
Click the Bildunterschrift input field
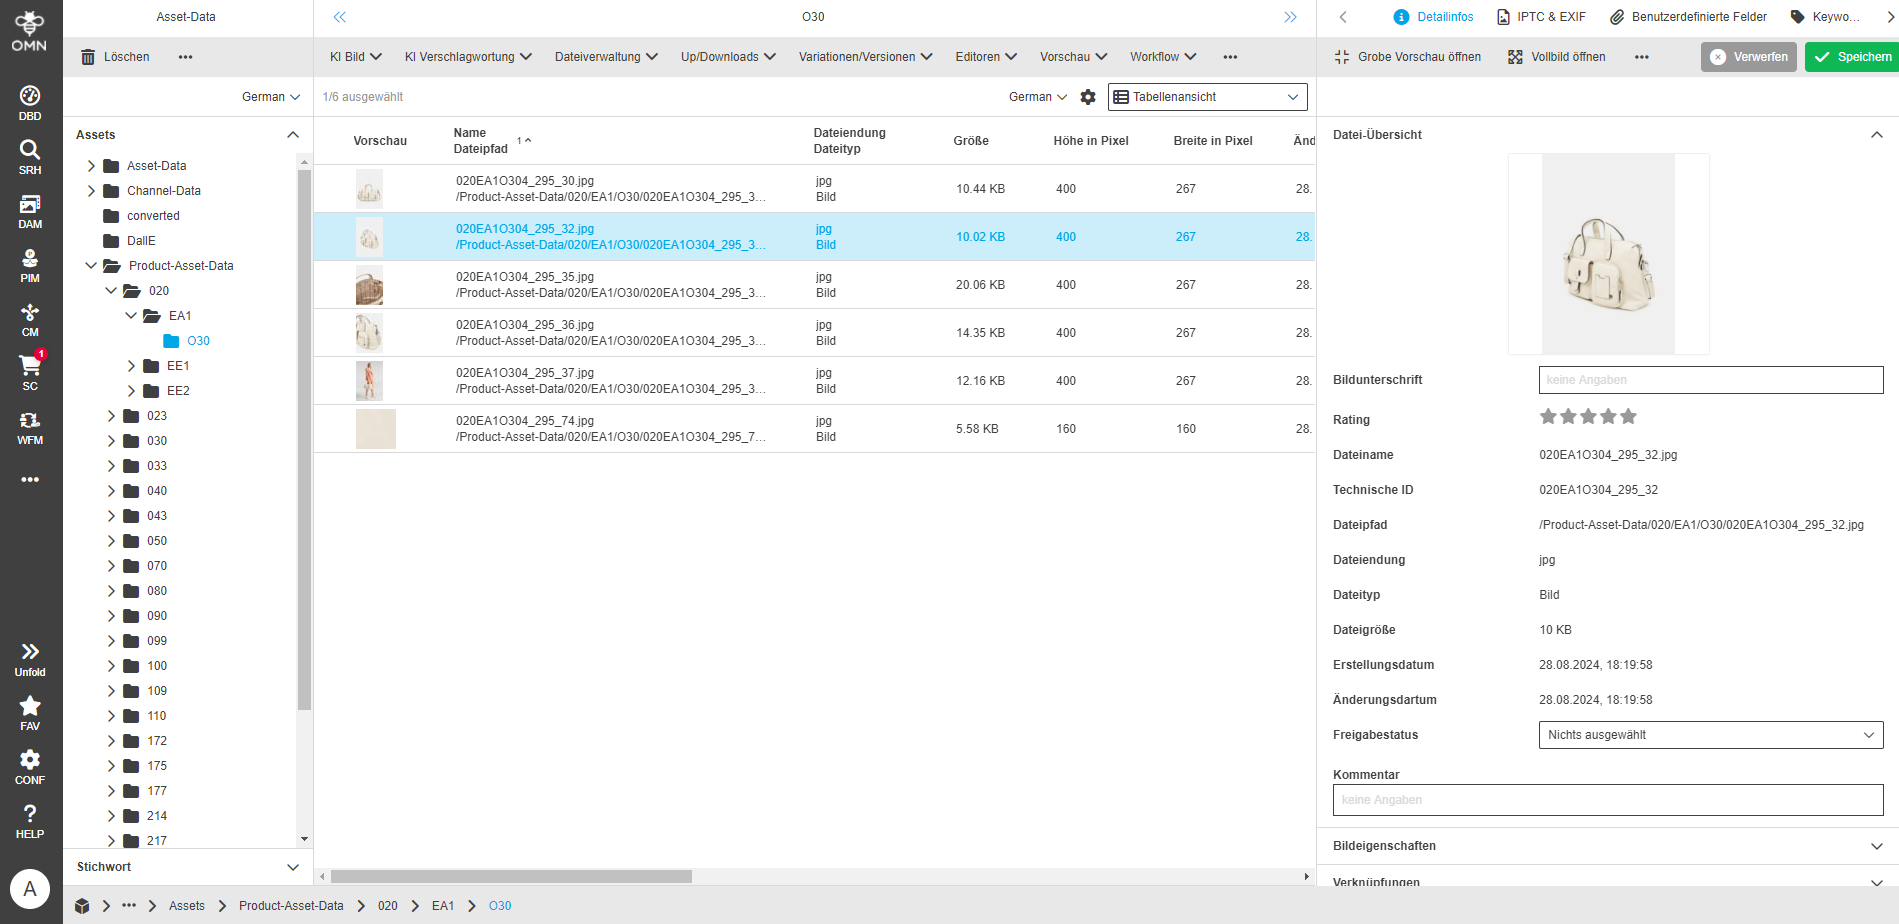click(1710, 380)
